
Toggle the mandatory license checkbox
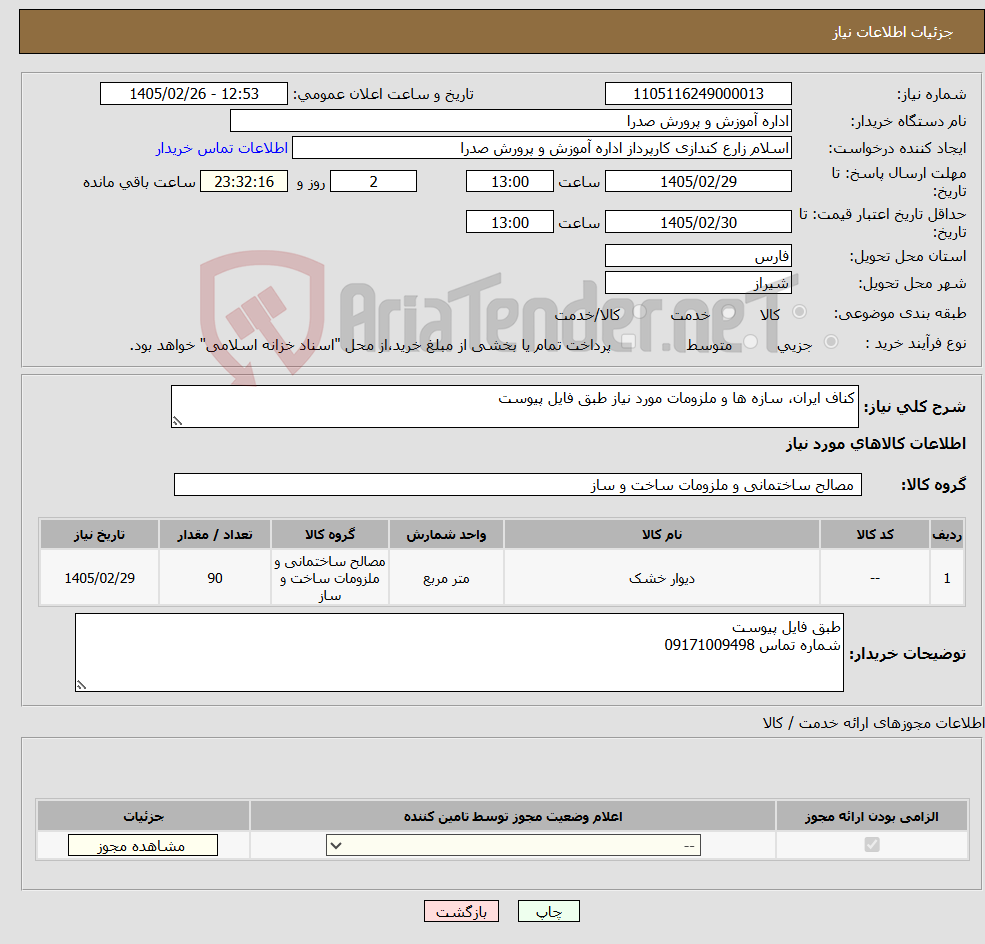coord(872,845)
